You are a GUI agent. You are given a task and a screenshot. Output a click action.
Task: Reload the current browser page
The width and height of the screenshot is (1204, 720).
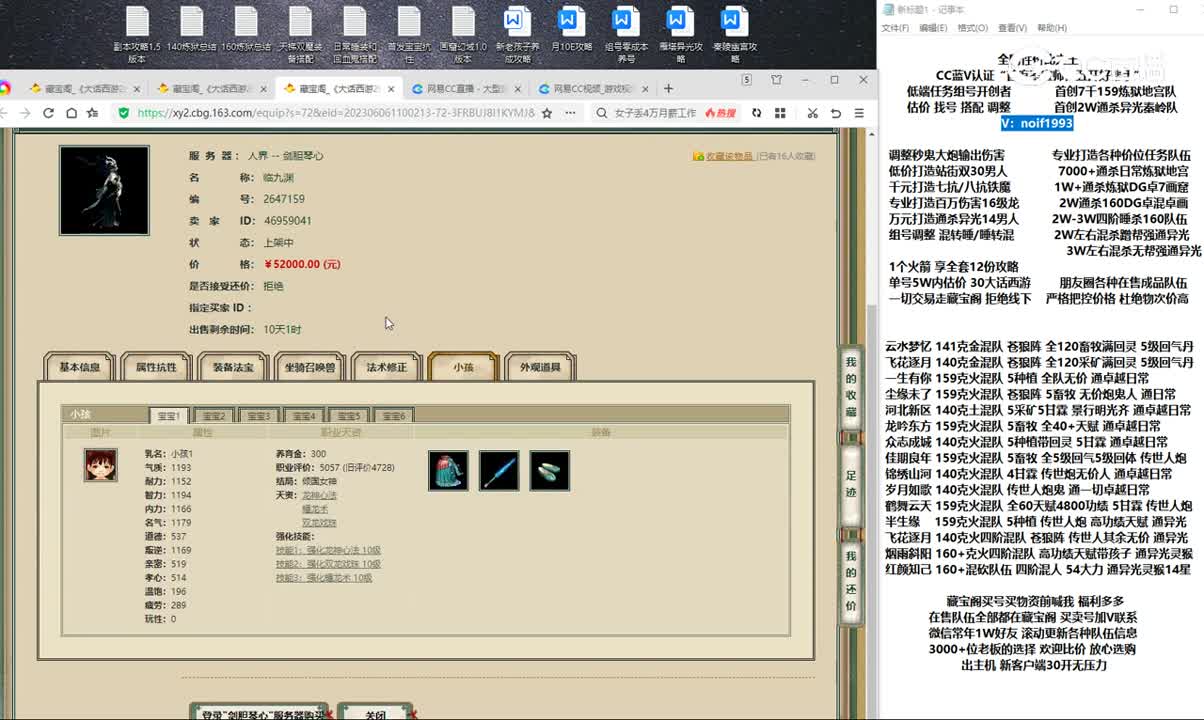coord(48,113)
